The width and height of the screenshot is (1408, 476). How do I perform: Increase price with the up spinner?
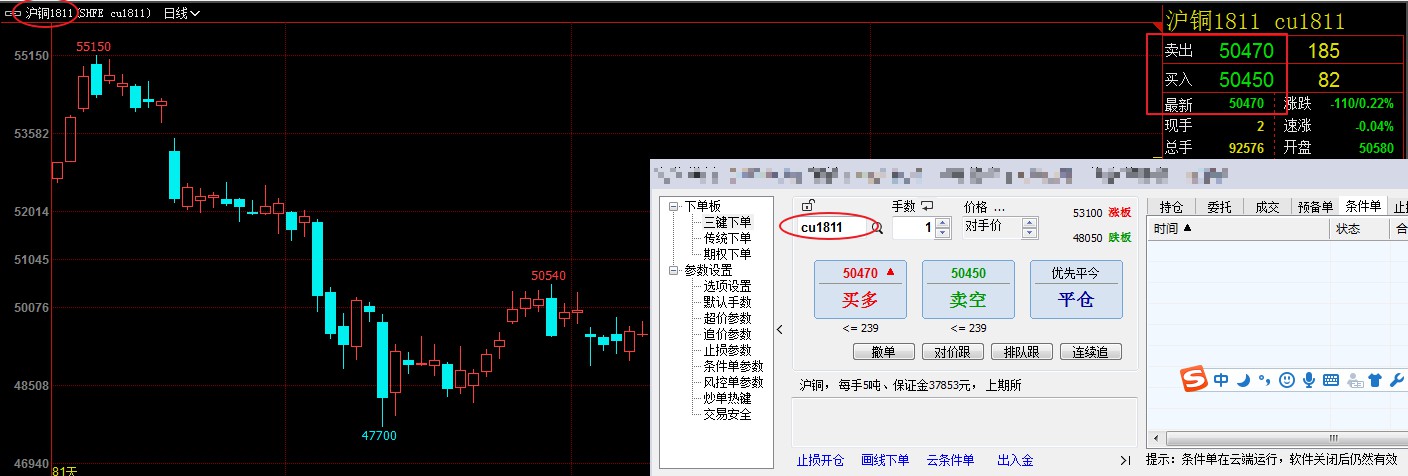pyautogui.click(x=1030, y=222)
